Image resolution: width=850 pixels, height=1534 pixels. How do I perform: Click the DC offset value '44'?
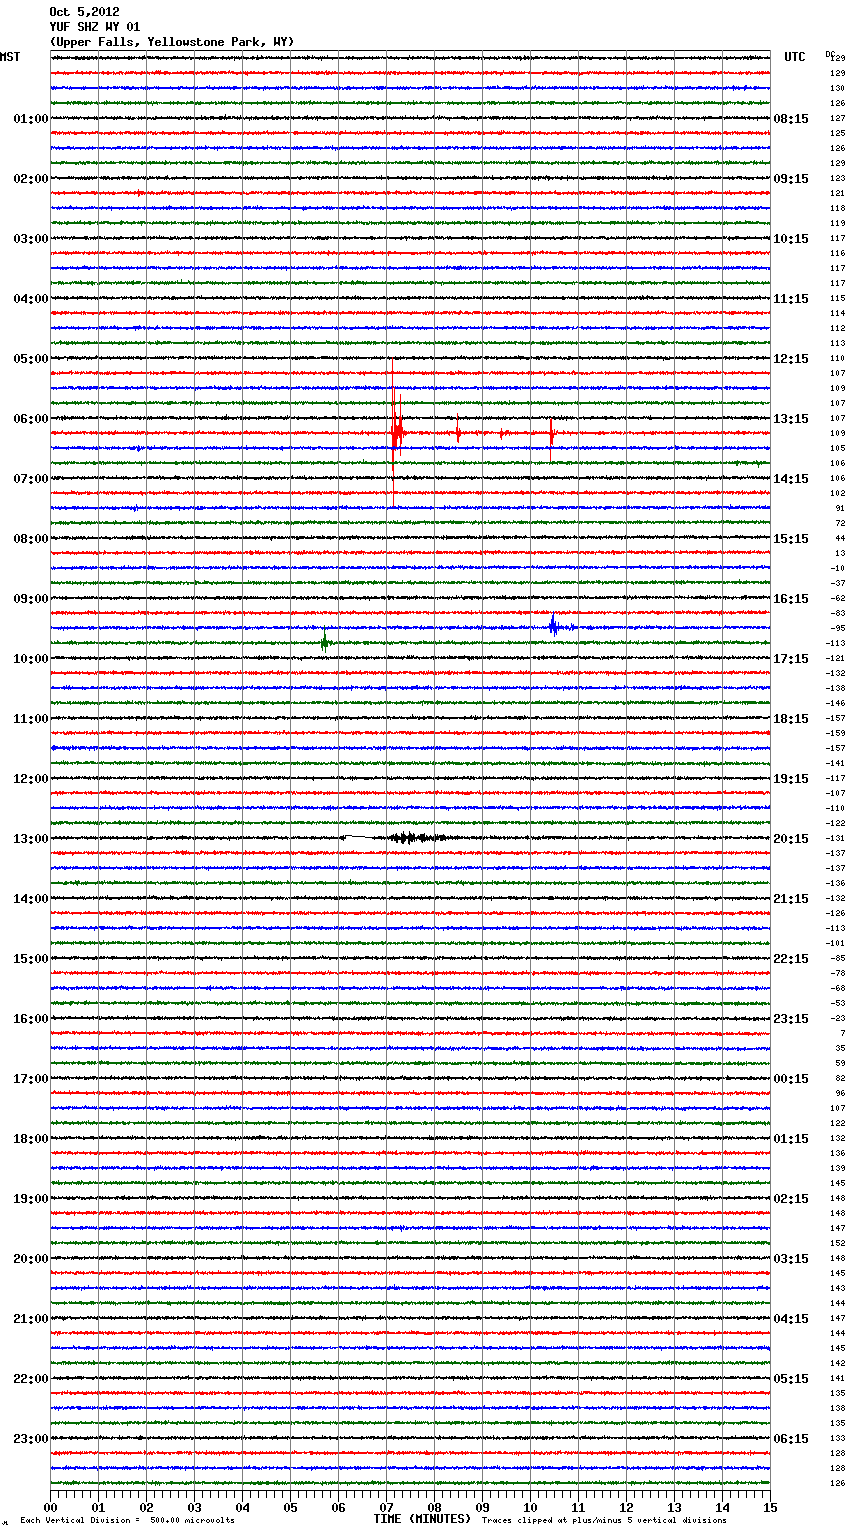pyautogui.click(x=840, y=538)
